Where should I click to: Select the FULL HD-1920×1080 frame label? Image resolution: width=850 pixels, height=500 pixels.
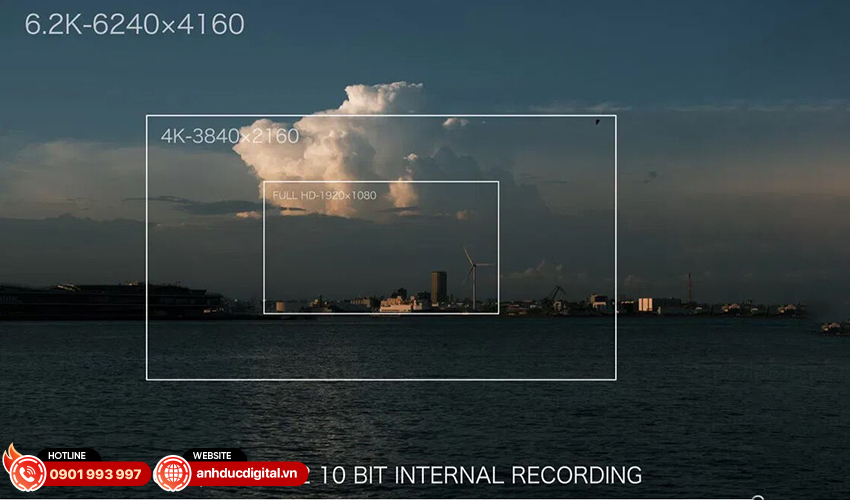pos(324,195)
